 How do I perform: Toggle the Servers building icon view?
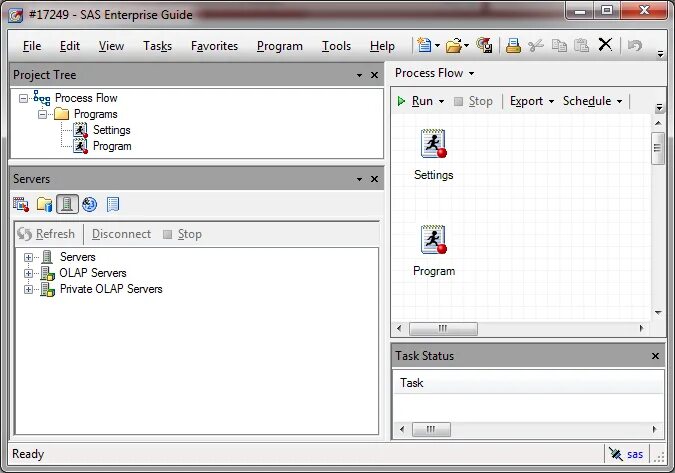[67, 204]
